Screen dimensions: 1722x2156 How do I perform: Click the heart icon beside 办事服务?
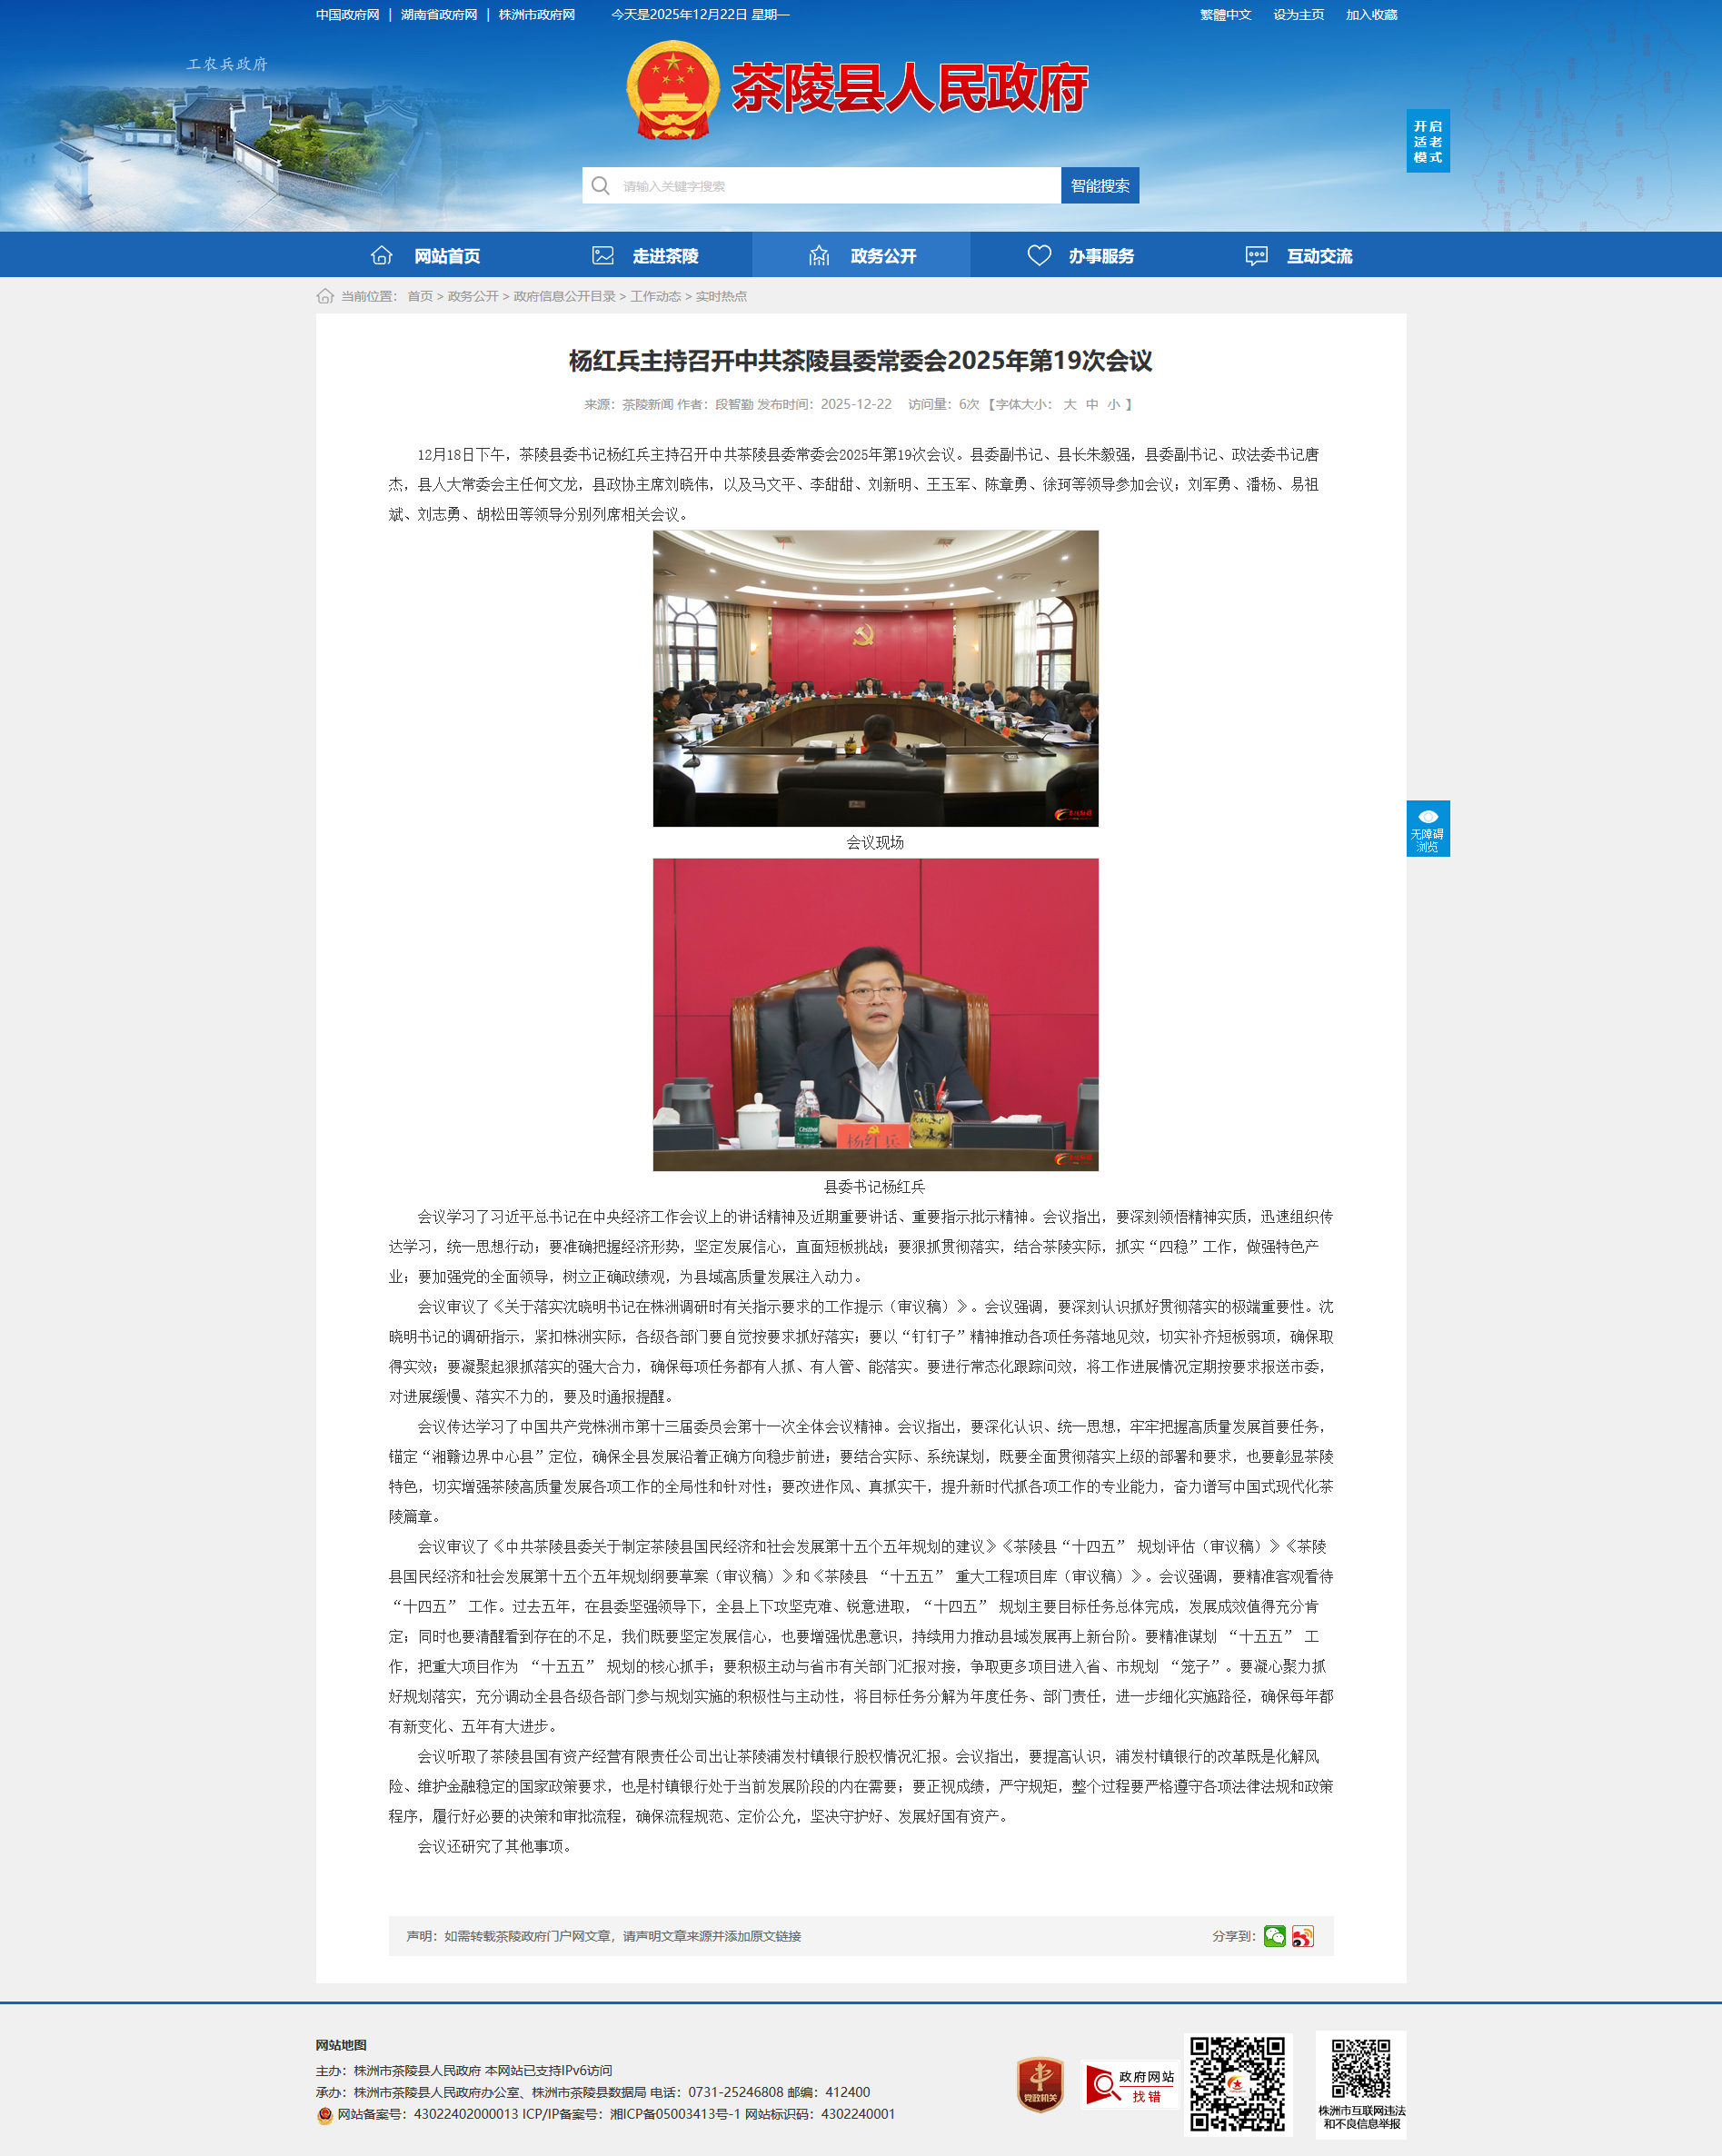pos(1039,256)
